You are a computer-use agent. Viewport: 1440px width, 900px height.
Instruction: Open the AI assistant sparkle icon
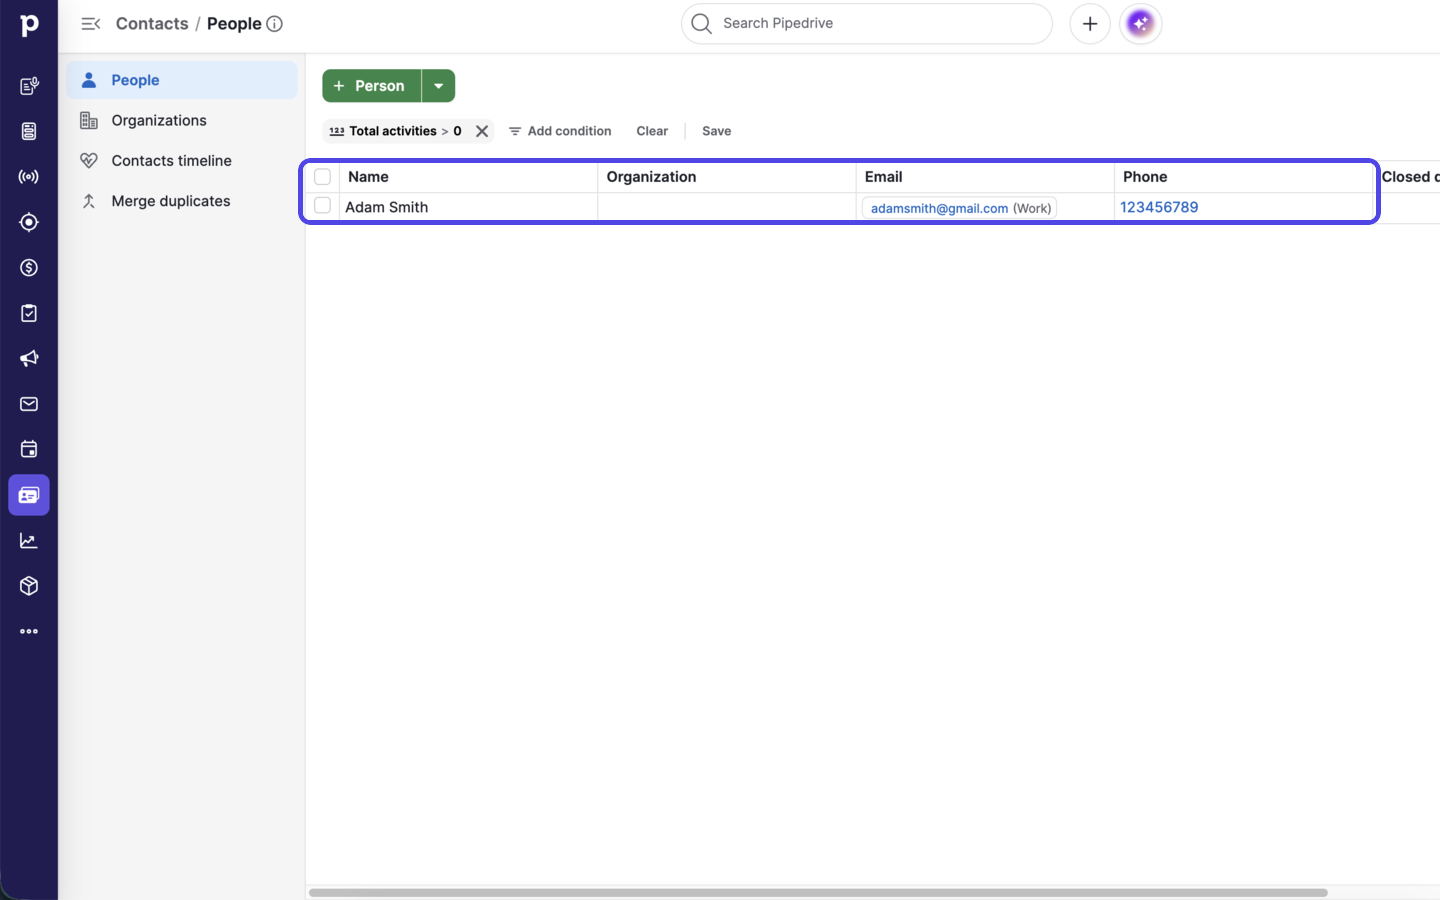(1141, 24)
